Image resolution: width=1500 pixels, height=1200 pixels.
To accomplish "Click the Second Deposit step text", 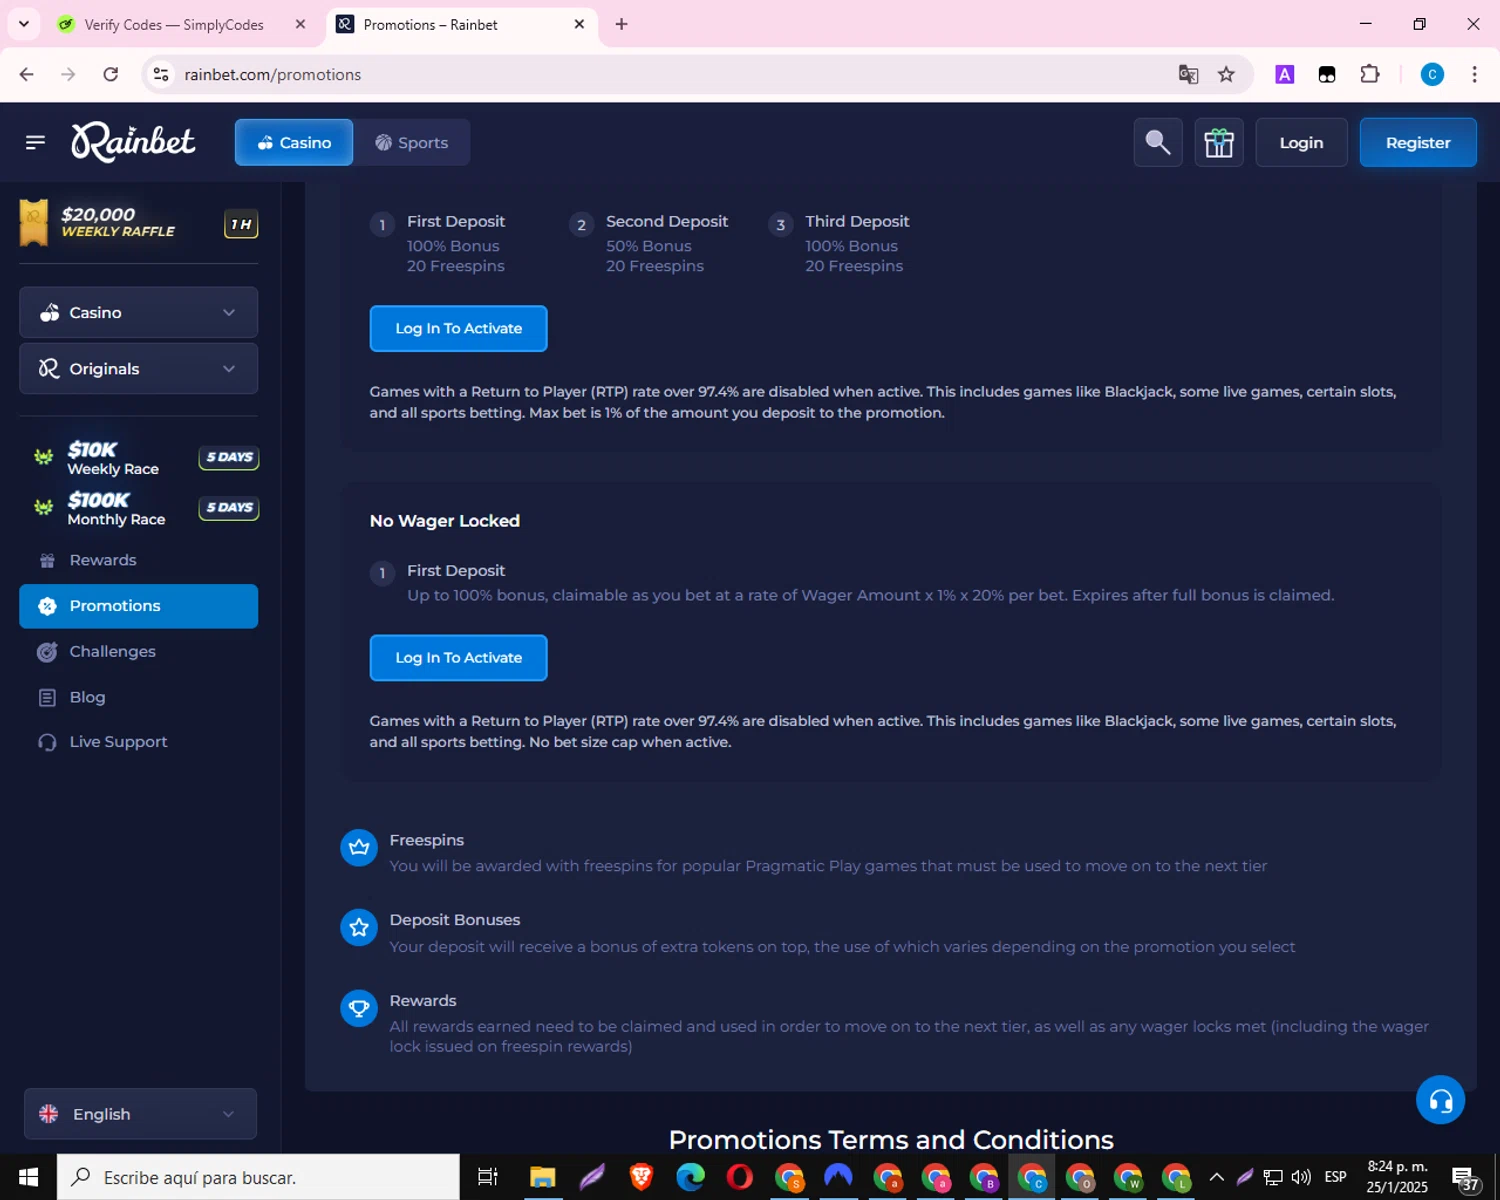I will pos(667,221).
